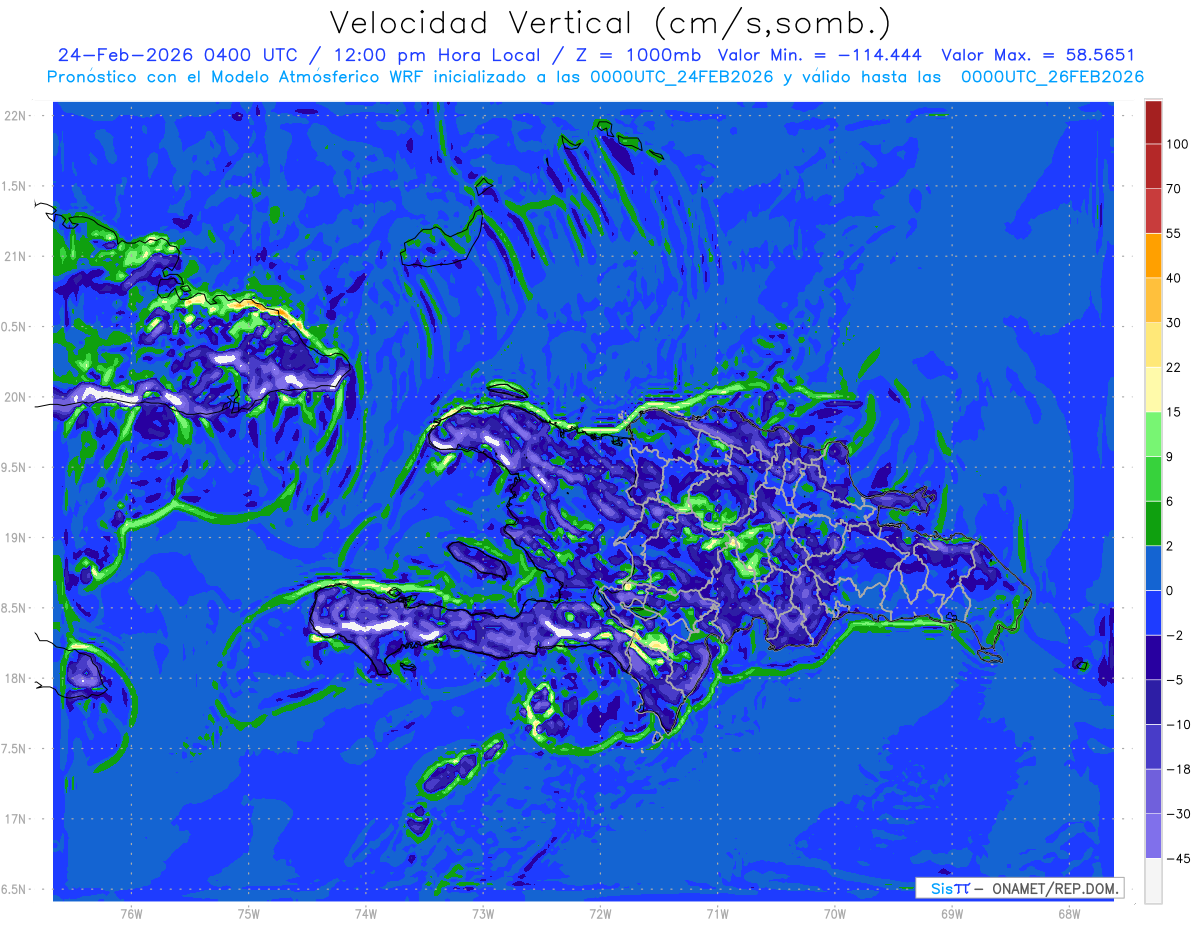This screenshot has width=1200, height=927.
Task: Click the '73W' longitude axis label
Action: (483, 913)
